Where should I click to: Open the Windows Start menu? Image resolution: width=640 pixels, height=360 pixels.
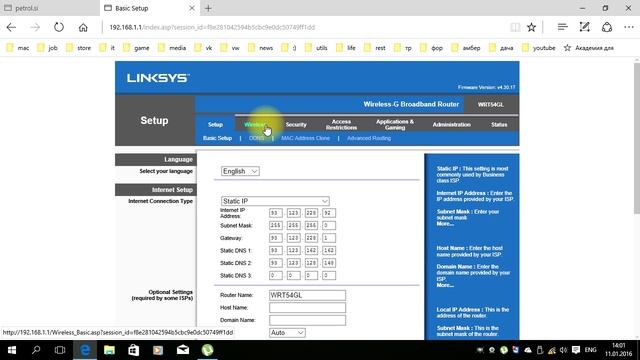(x=12, y=350)
